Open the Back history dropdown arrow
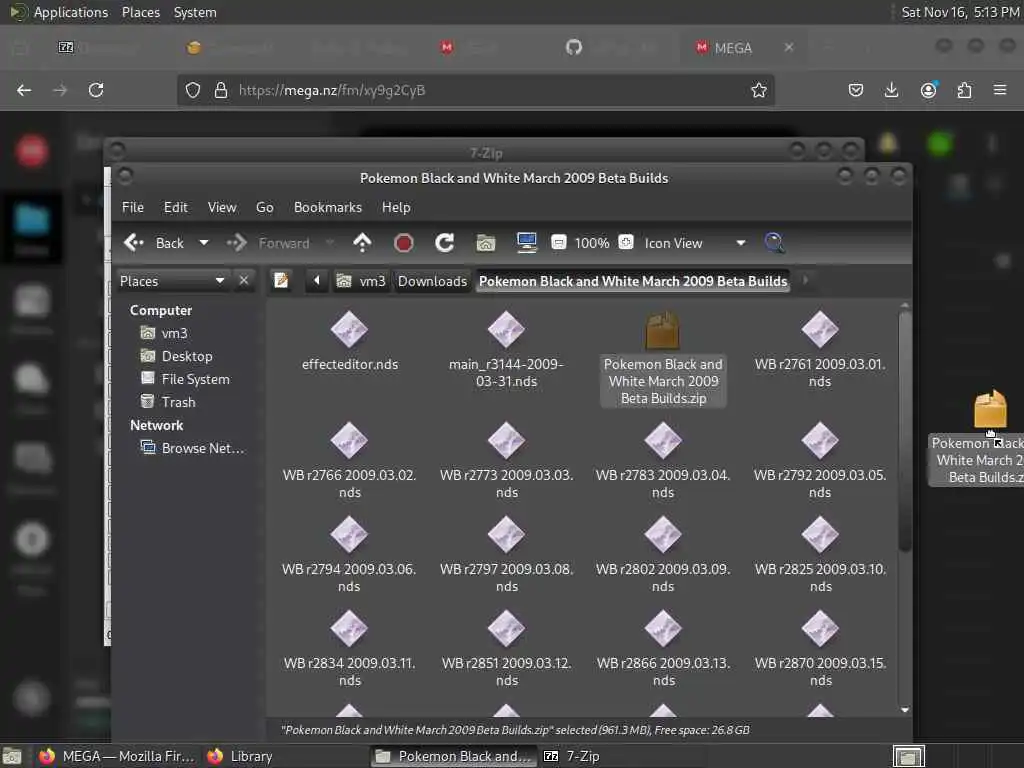 tap(204, 243)
